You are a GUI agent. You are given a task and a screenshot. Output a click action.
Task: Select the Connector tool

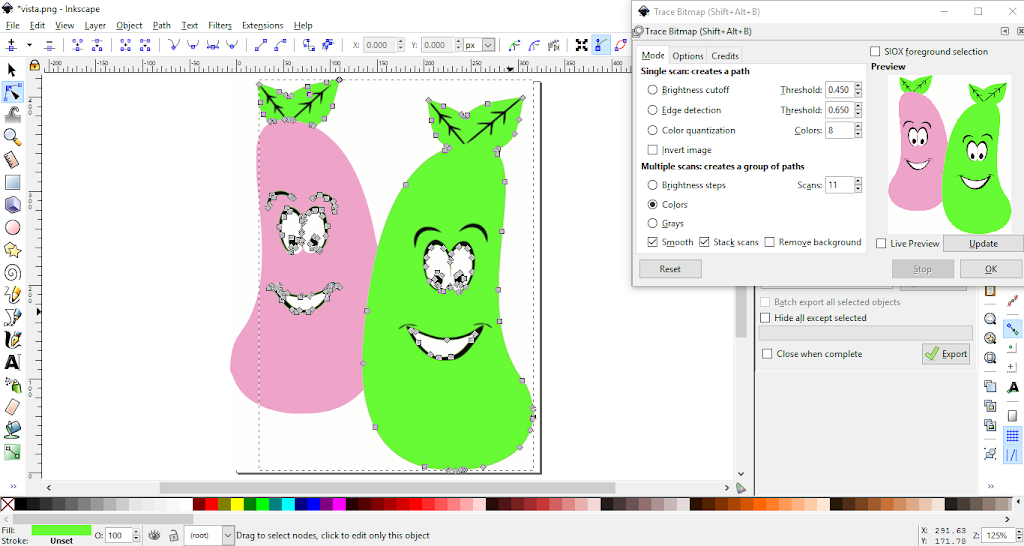pyautogui.click(x=12, y=451)
